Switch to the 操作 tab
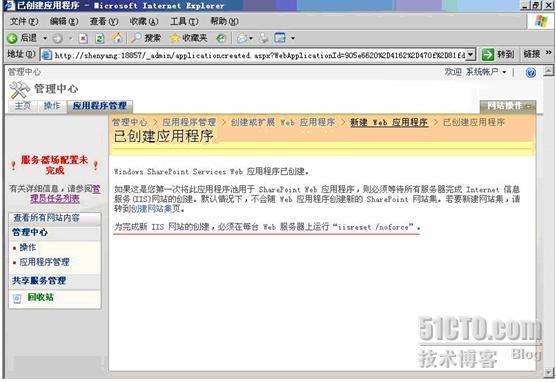The width and height of the screenshot is (556, 382). pos(52,106)
